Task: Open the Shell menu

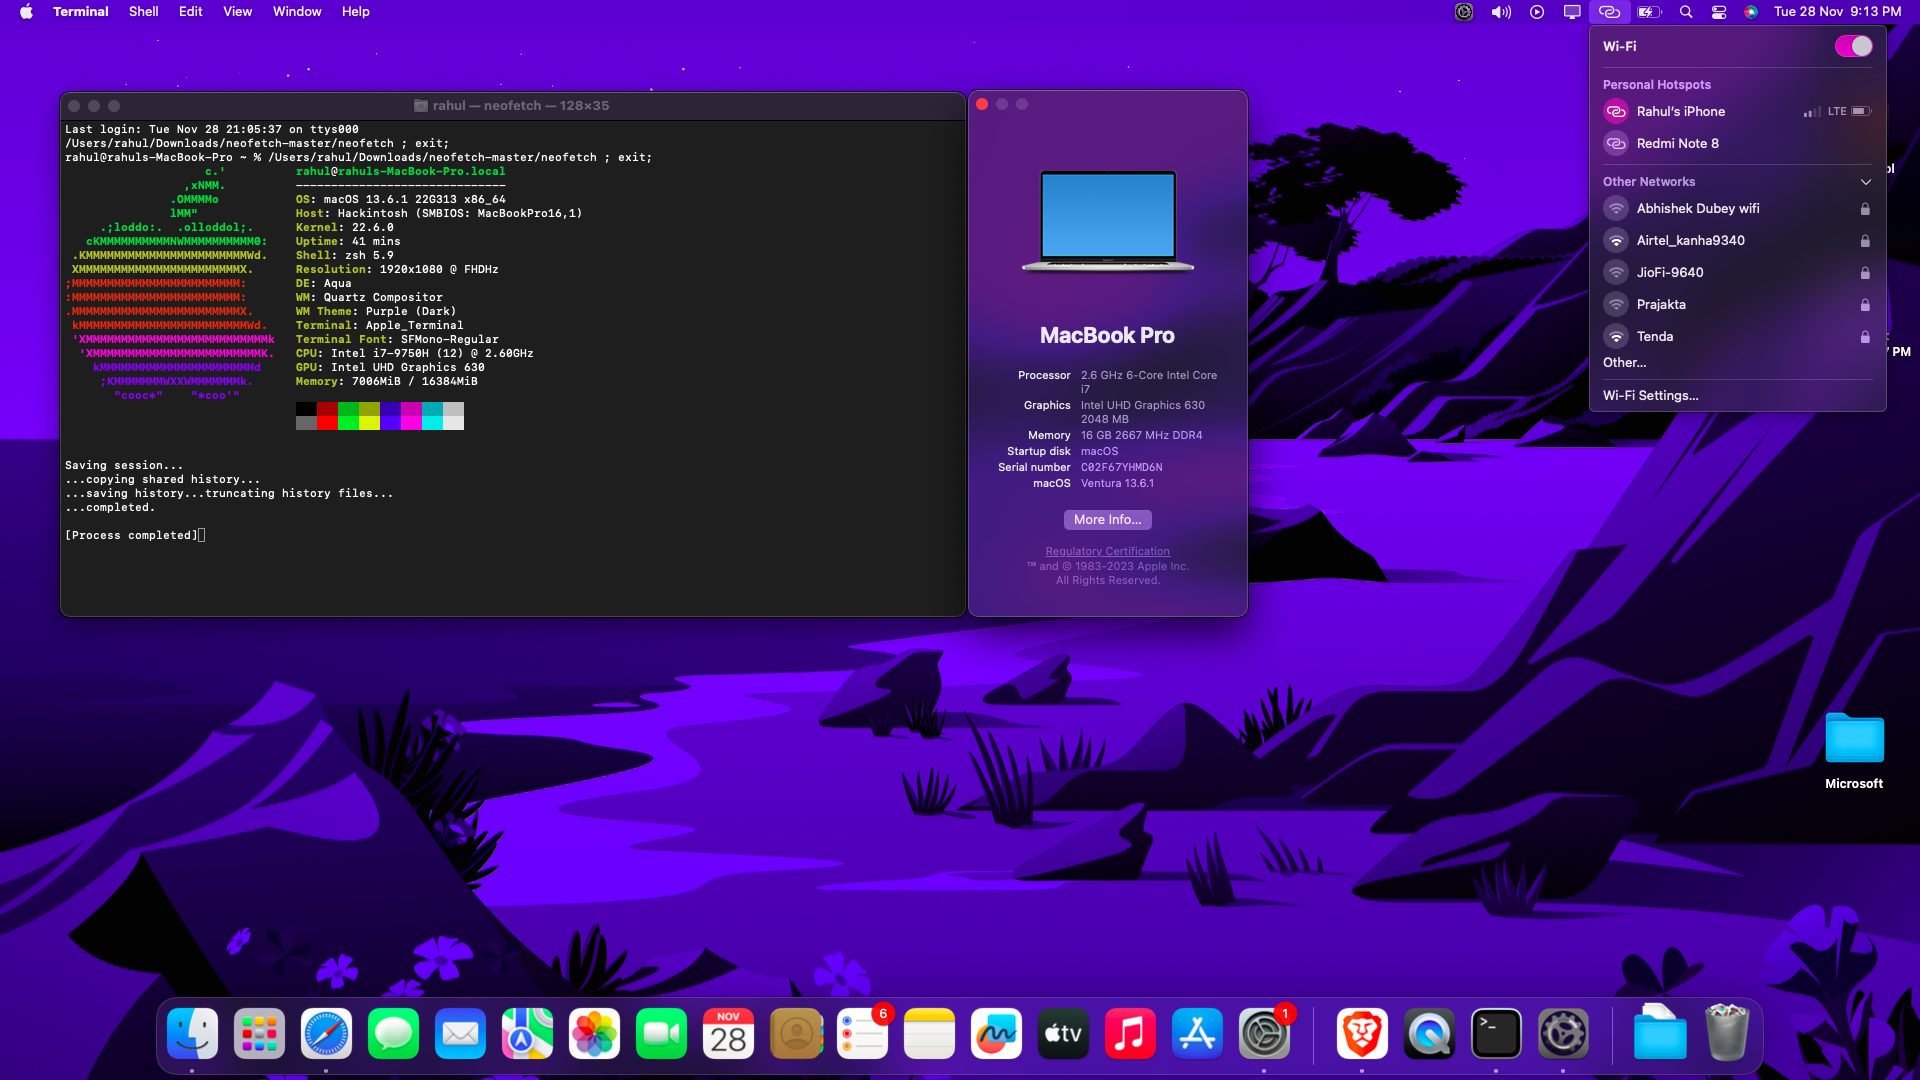Action: click(143, 12)
